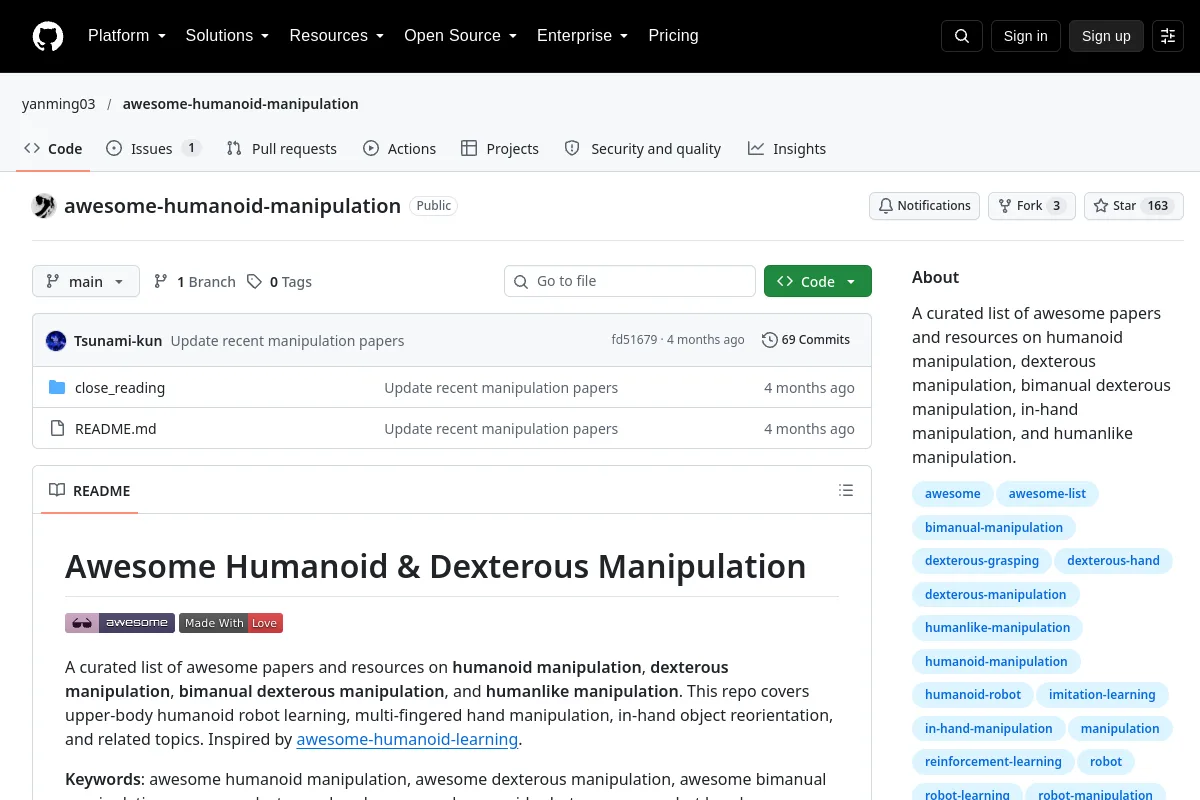Viewport: 1200px width, 800px height.
Task: Click the Tsunami-kun committer avatar
Action: click(x=56, y=341)
